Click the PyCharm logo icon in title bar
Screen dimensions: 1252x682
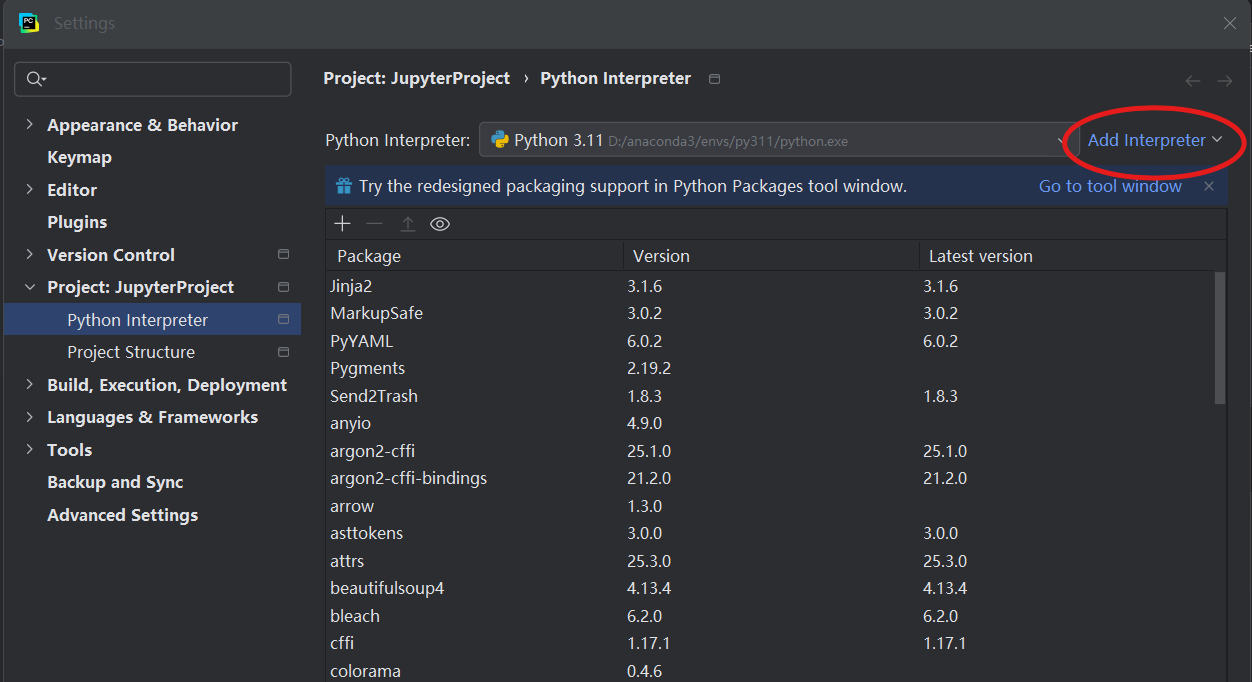coord(29,23)
